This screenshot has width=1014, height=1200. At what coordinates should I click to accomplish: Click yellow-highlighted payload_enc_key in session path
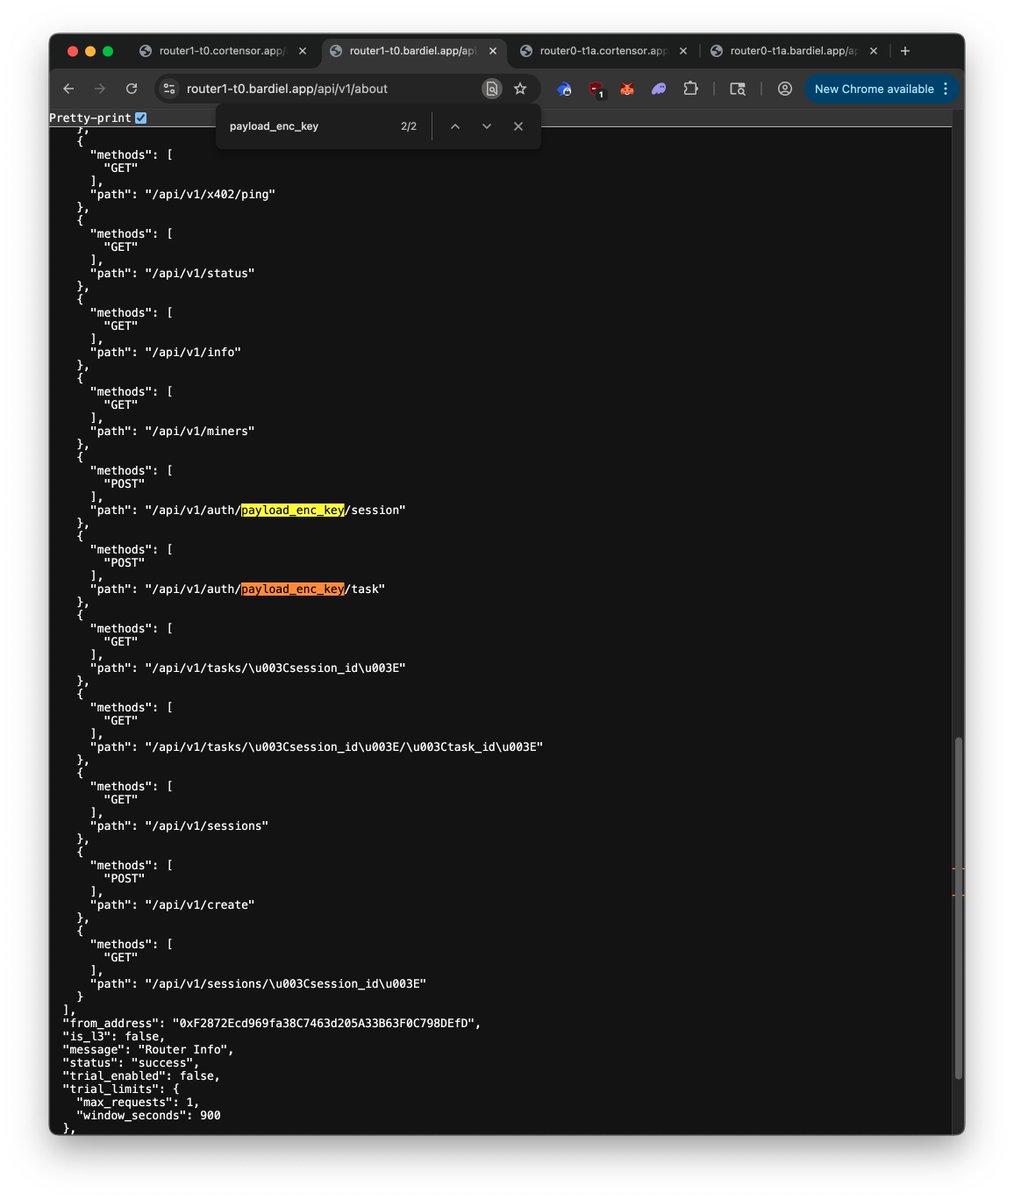click(x=293, y=510)
